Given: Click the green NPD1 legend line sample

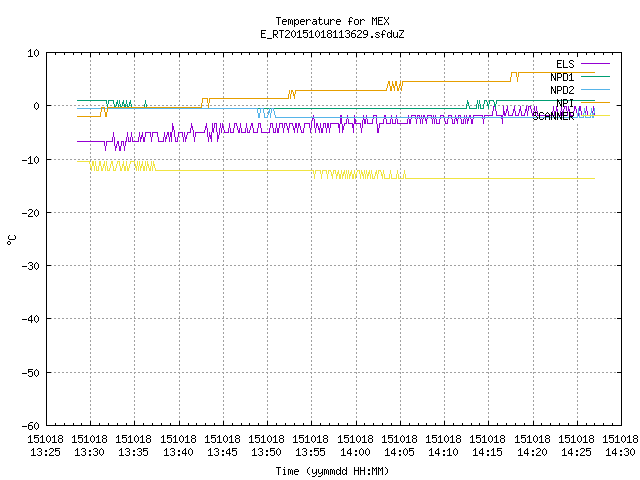Looking at the screenshot, I should 595,76.
